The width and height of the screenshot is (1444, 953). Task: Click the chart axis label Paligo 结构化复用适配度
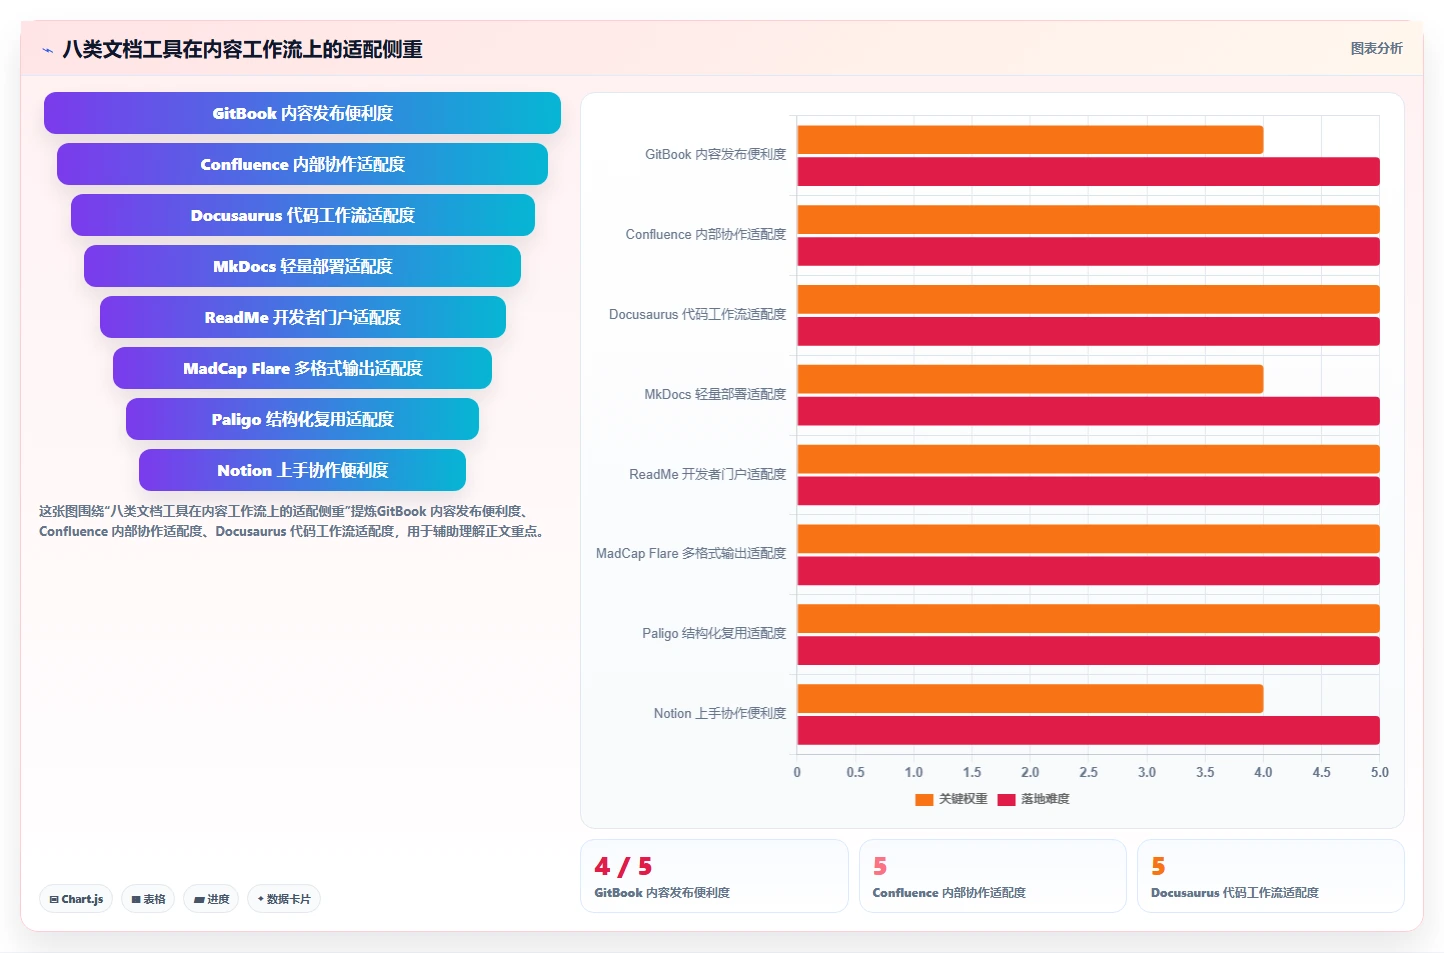click(714, 634)
